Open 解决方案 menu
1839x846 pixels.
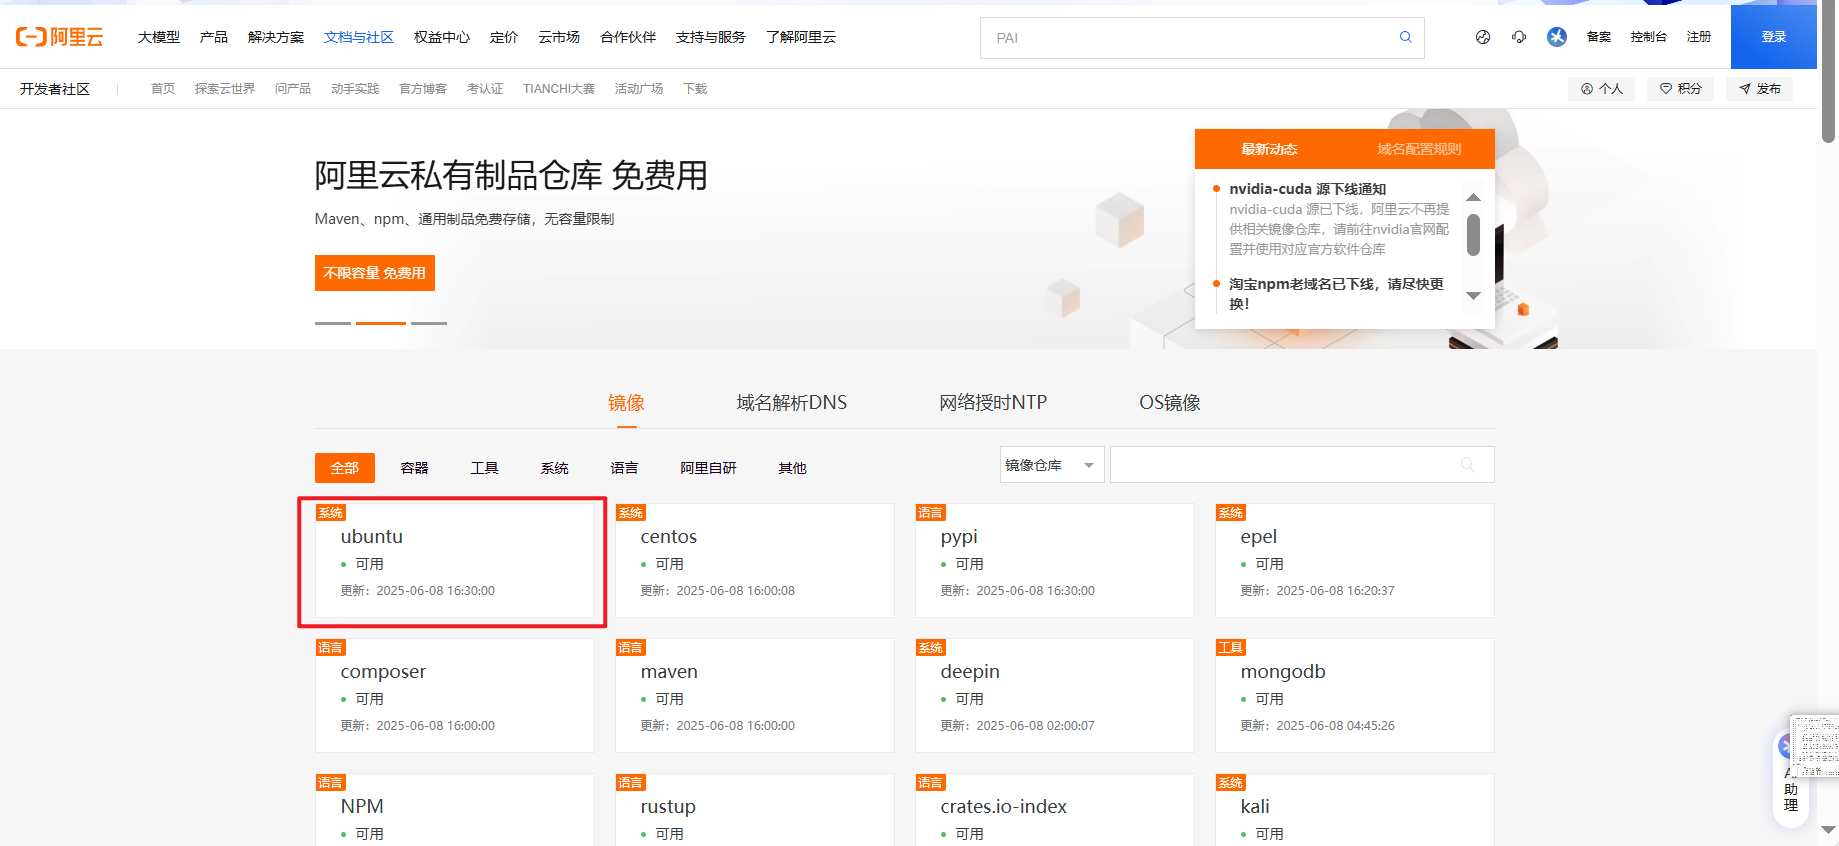pyautogui.click(x=276, y=37)
